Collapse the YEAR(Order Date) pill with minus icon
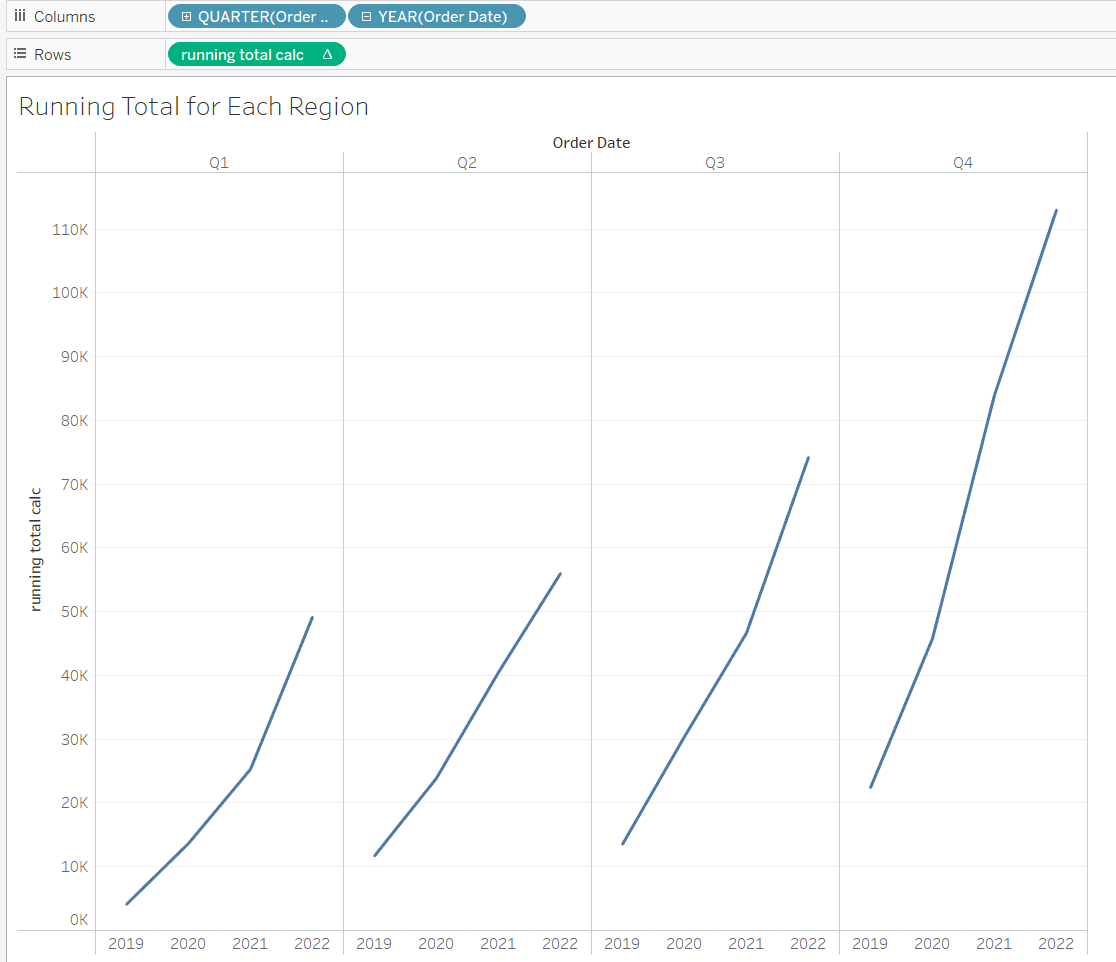Viewport: 1116px width, 962px height. coord(366,16)
